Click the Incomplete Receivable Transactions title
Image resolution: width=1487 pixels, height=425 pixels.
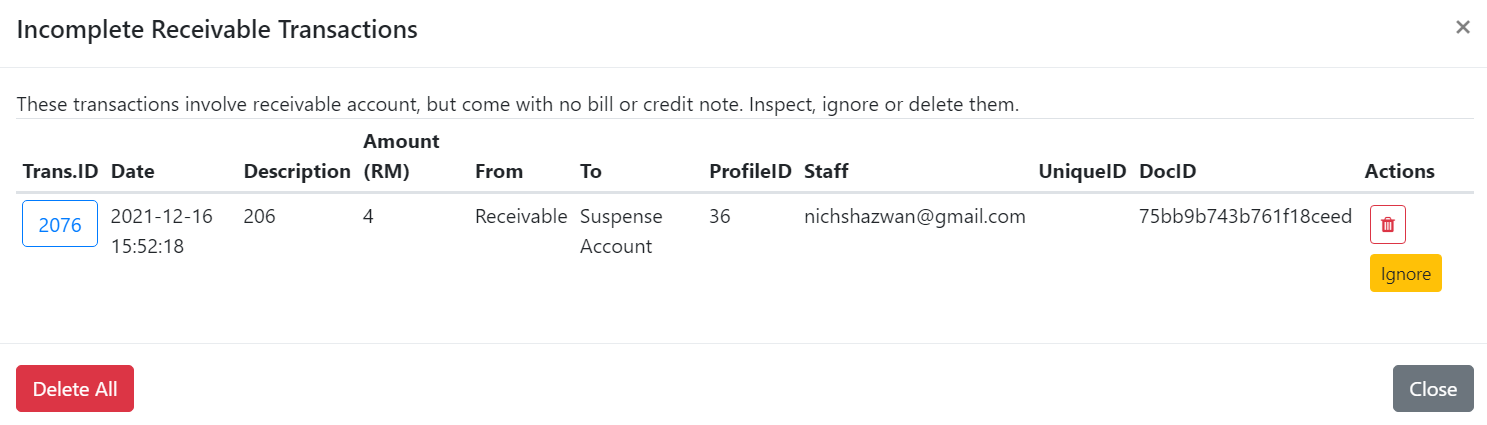(x=217, y=30)
